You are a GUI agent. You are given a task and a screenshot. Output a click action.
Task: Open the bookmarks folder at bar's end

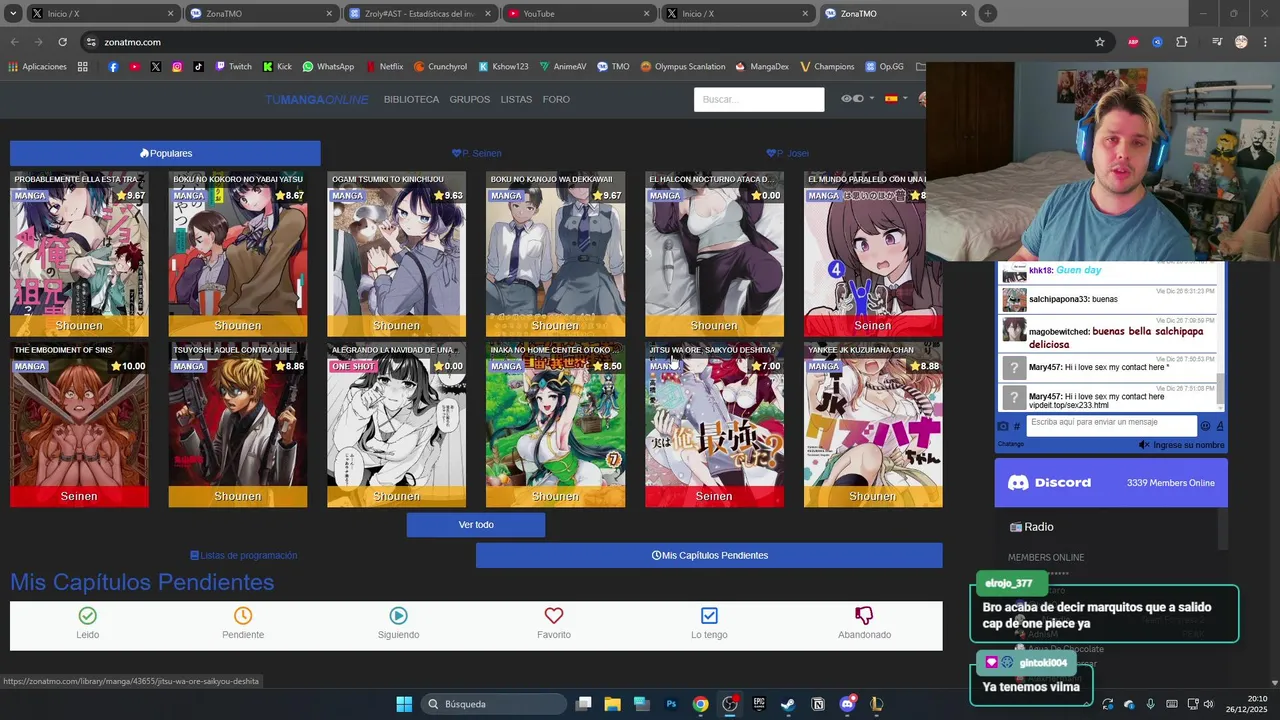(920, 67)
